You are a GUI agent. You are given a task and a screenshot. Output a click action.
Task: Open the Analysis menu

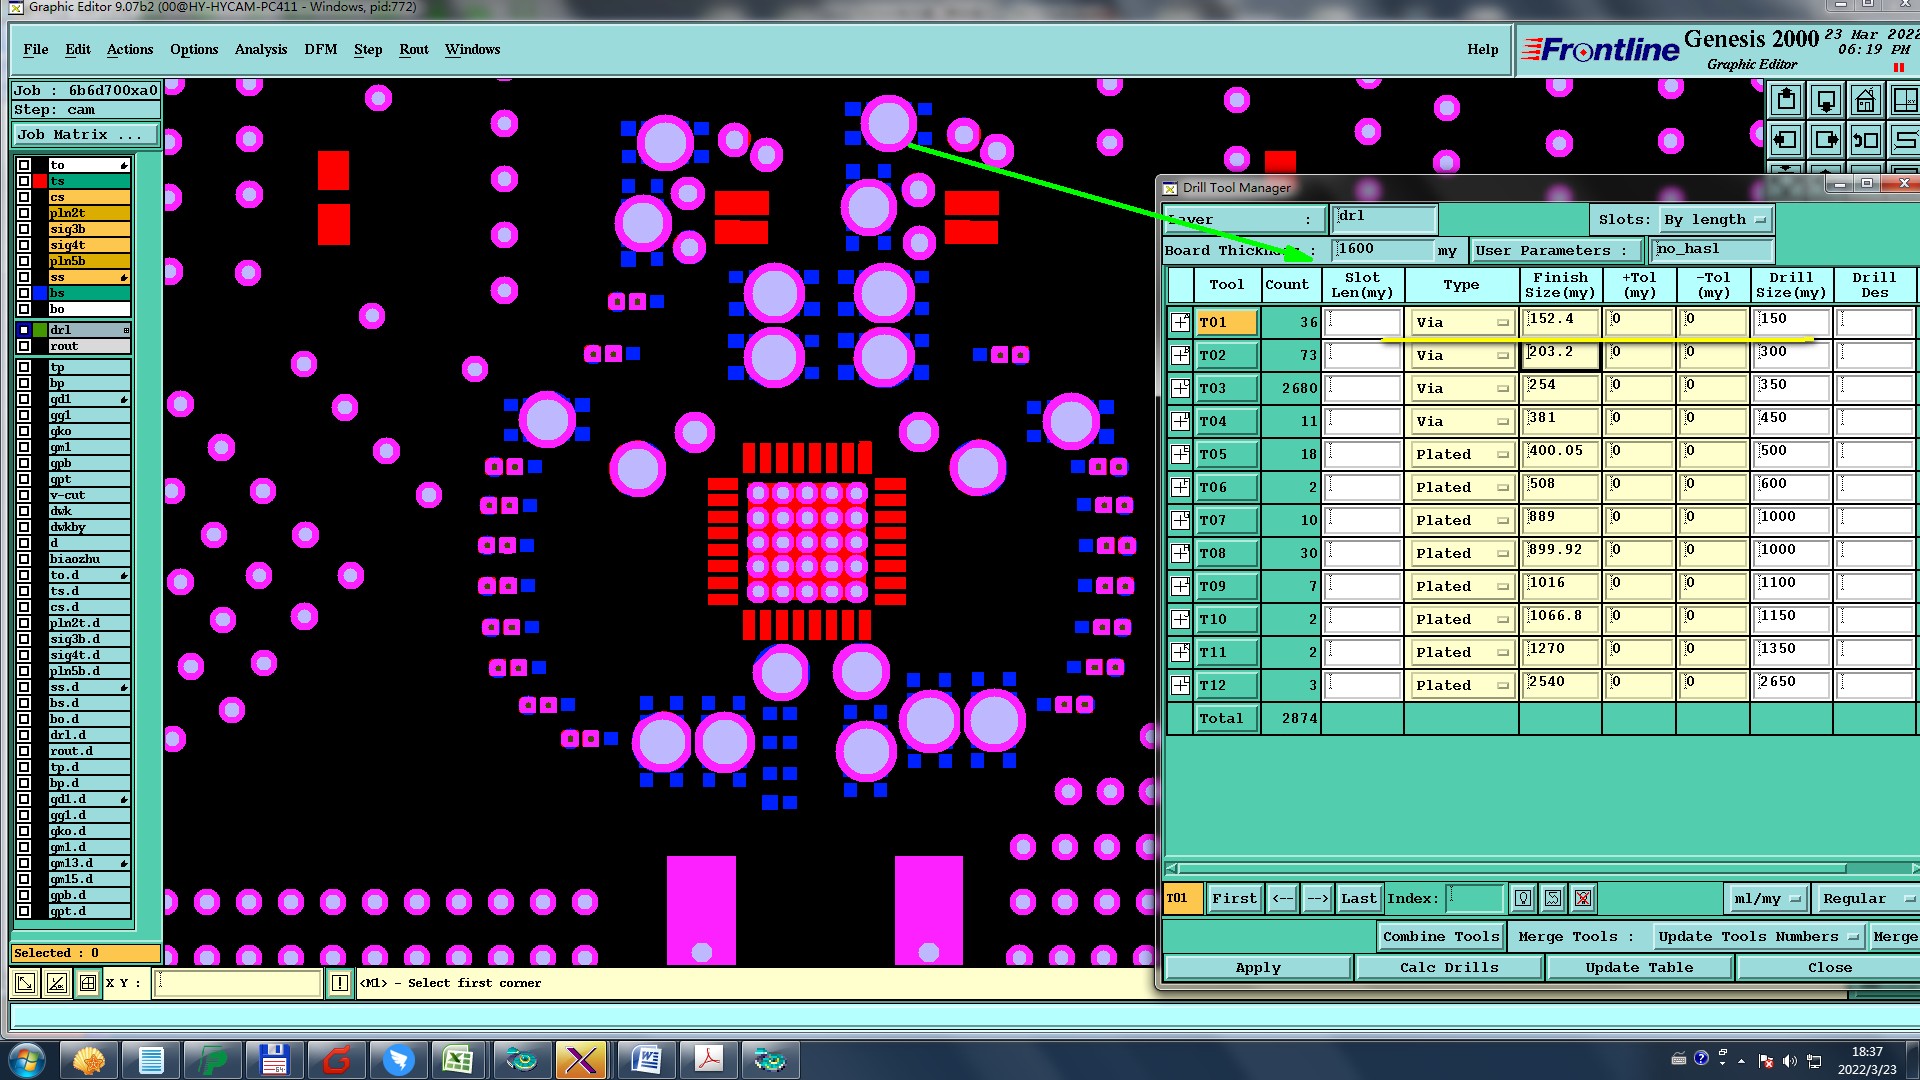260,49
